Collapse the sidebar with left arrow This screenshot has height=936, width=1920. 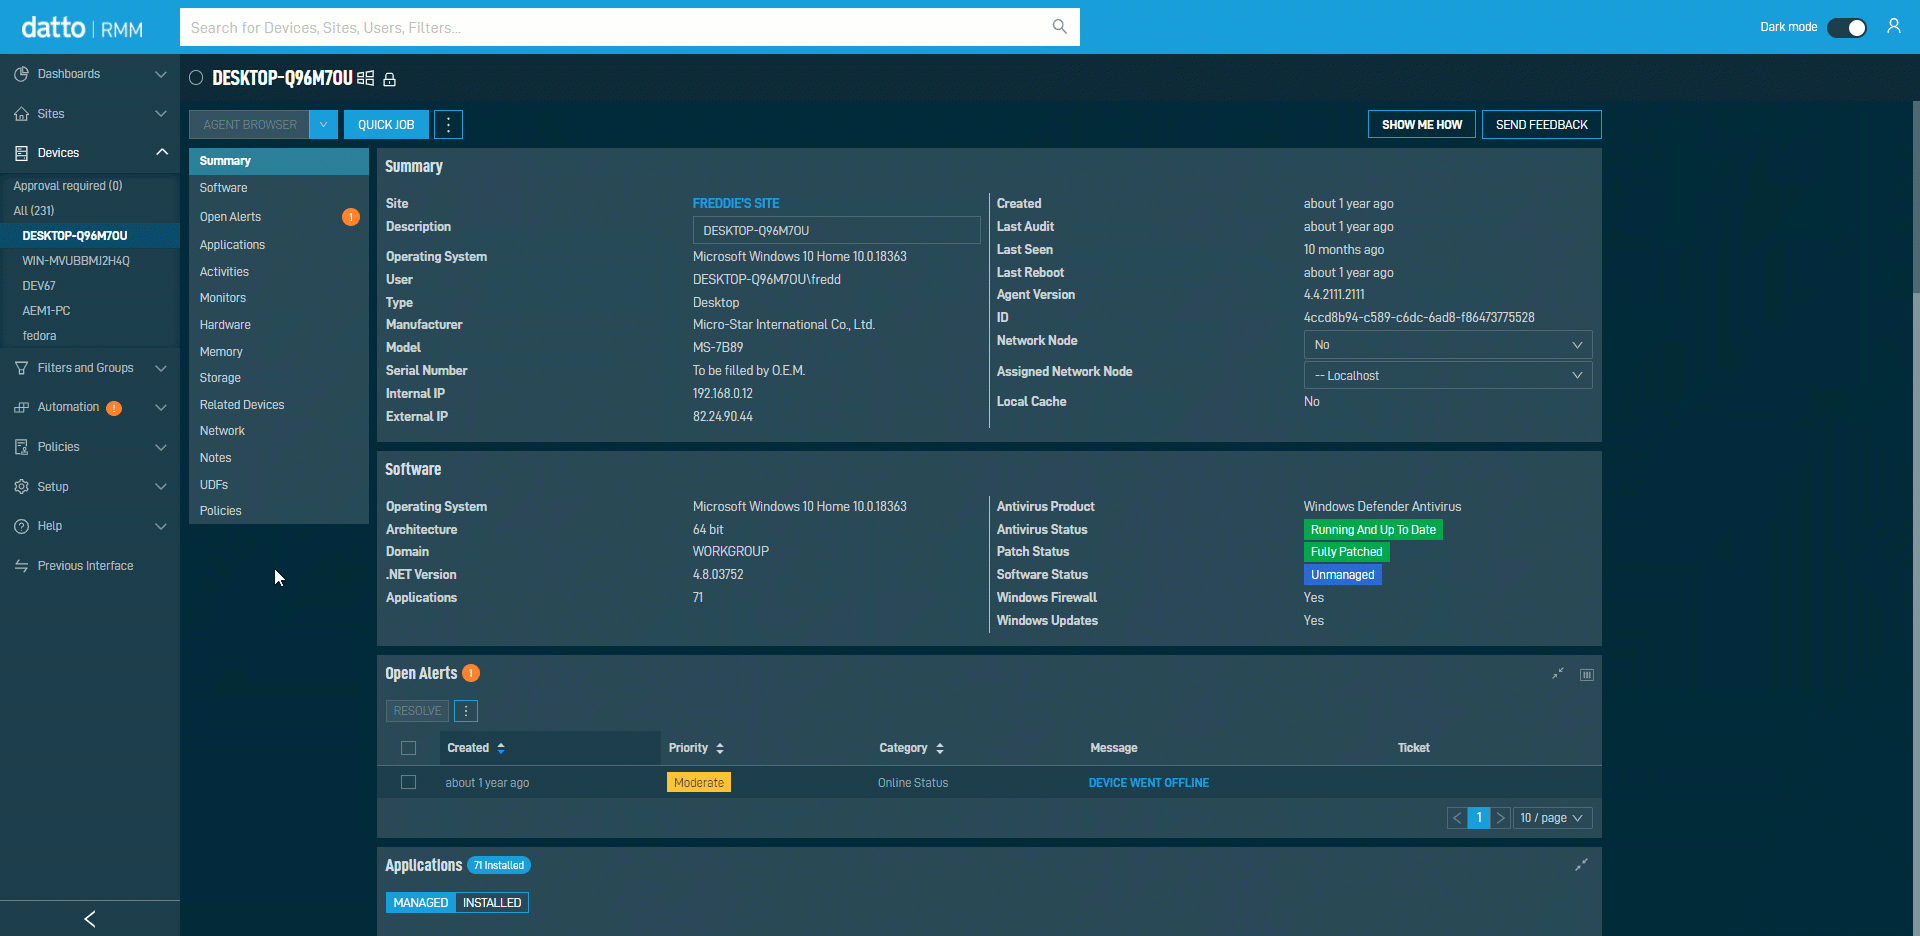pos(90,918)
